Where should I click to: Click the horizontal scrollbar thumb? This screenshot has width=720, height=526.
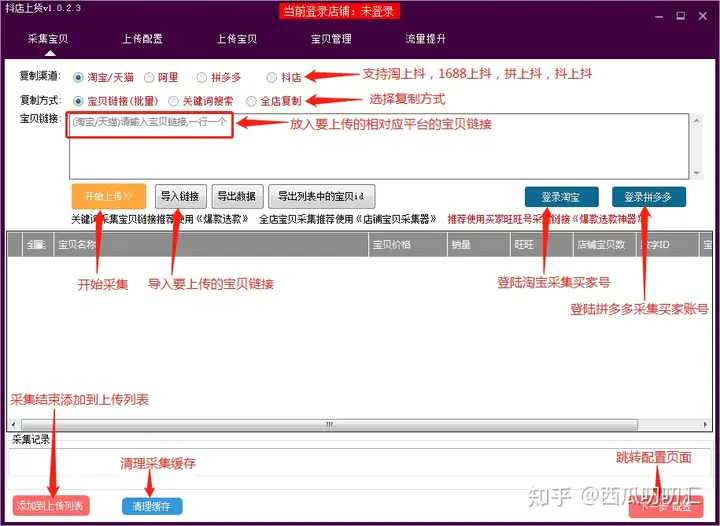(329, 425)
